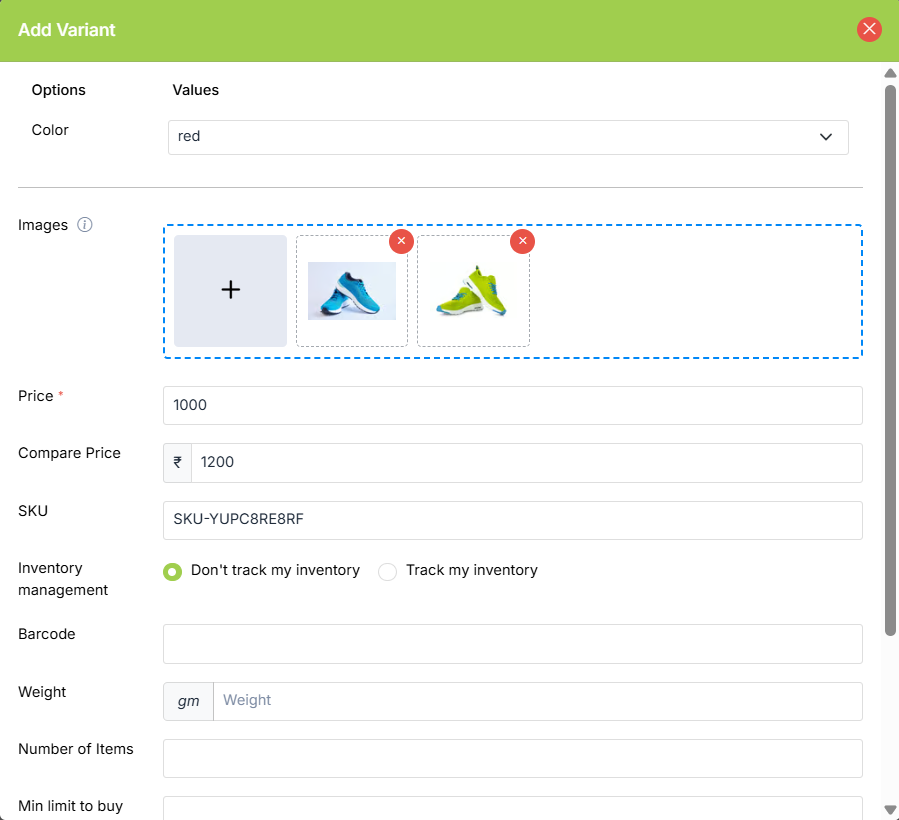Click the scrollbar up arrow
This screenshot has width=899, height=820.
(x=890, y=73)
